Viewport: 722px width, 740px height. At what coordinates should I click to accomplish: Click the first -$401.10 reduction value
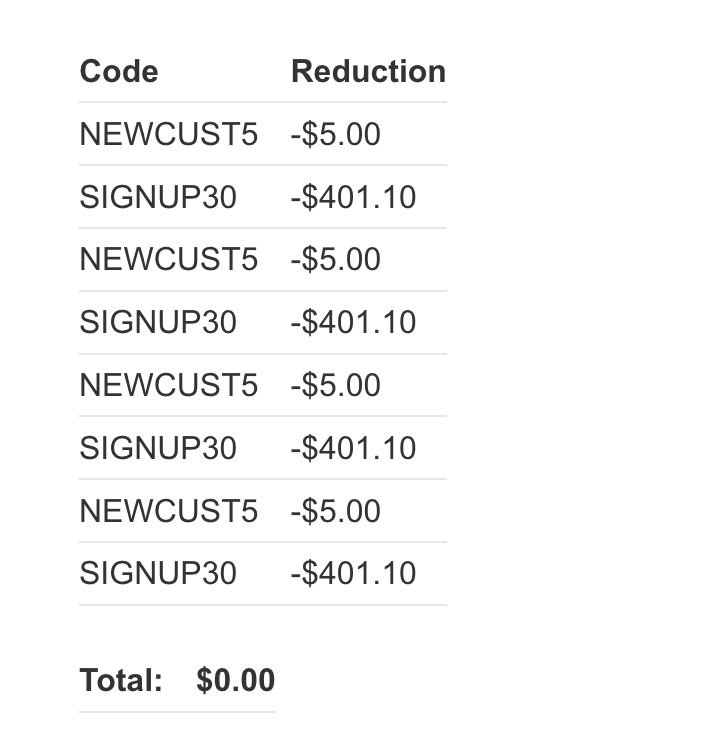point(353,197)
